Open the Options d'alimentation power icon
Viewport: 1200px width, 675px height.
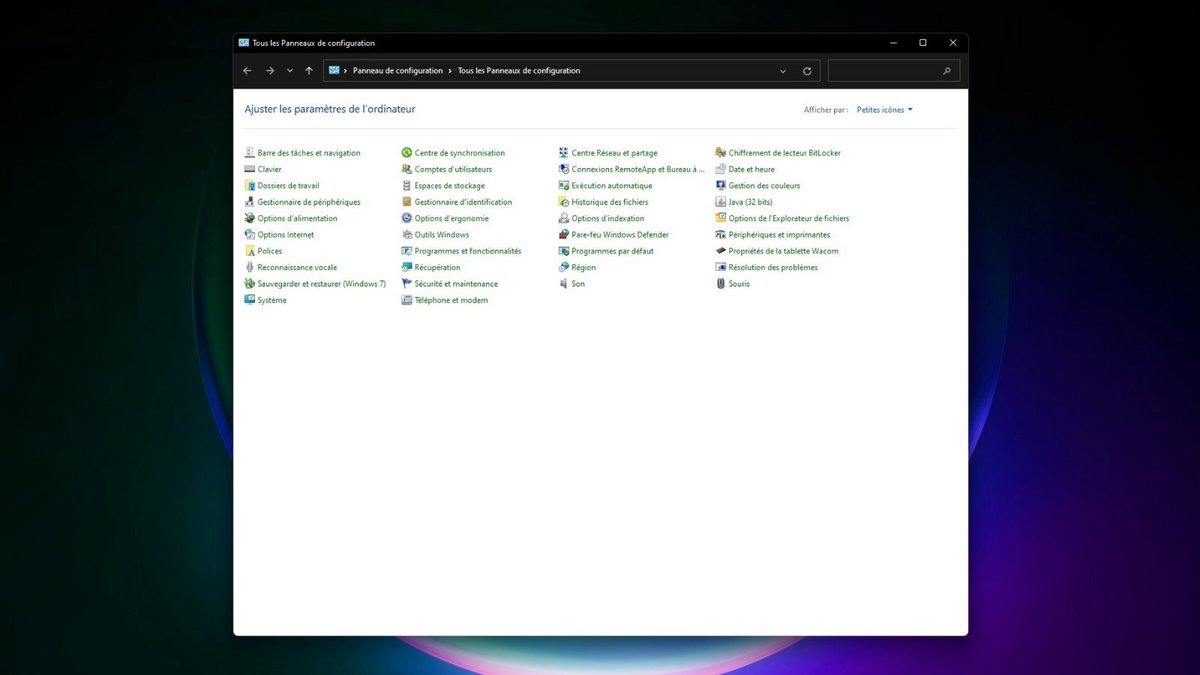point(250,218)
